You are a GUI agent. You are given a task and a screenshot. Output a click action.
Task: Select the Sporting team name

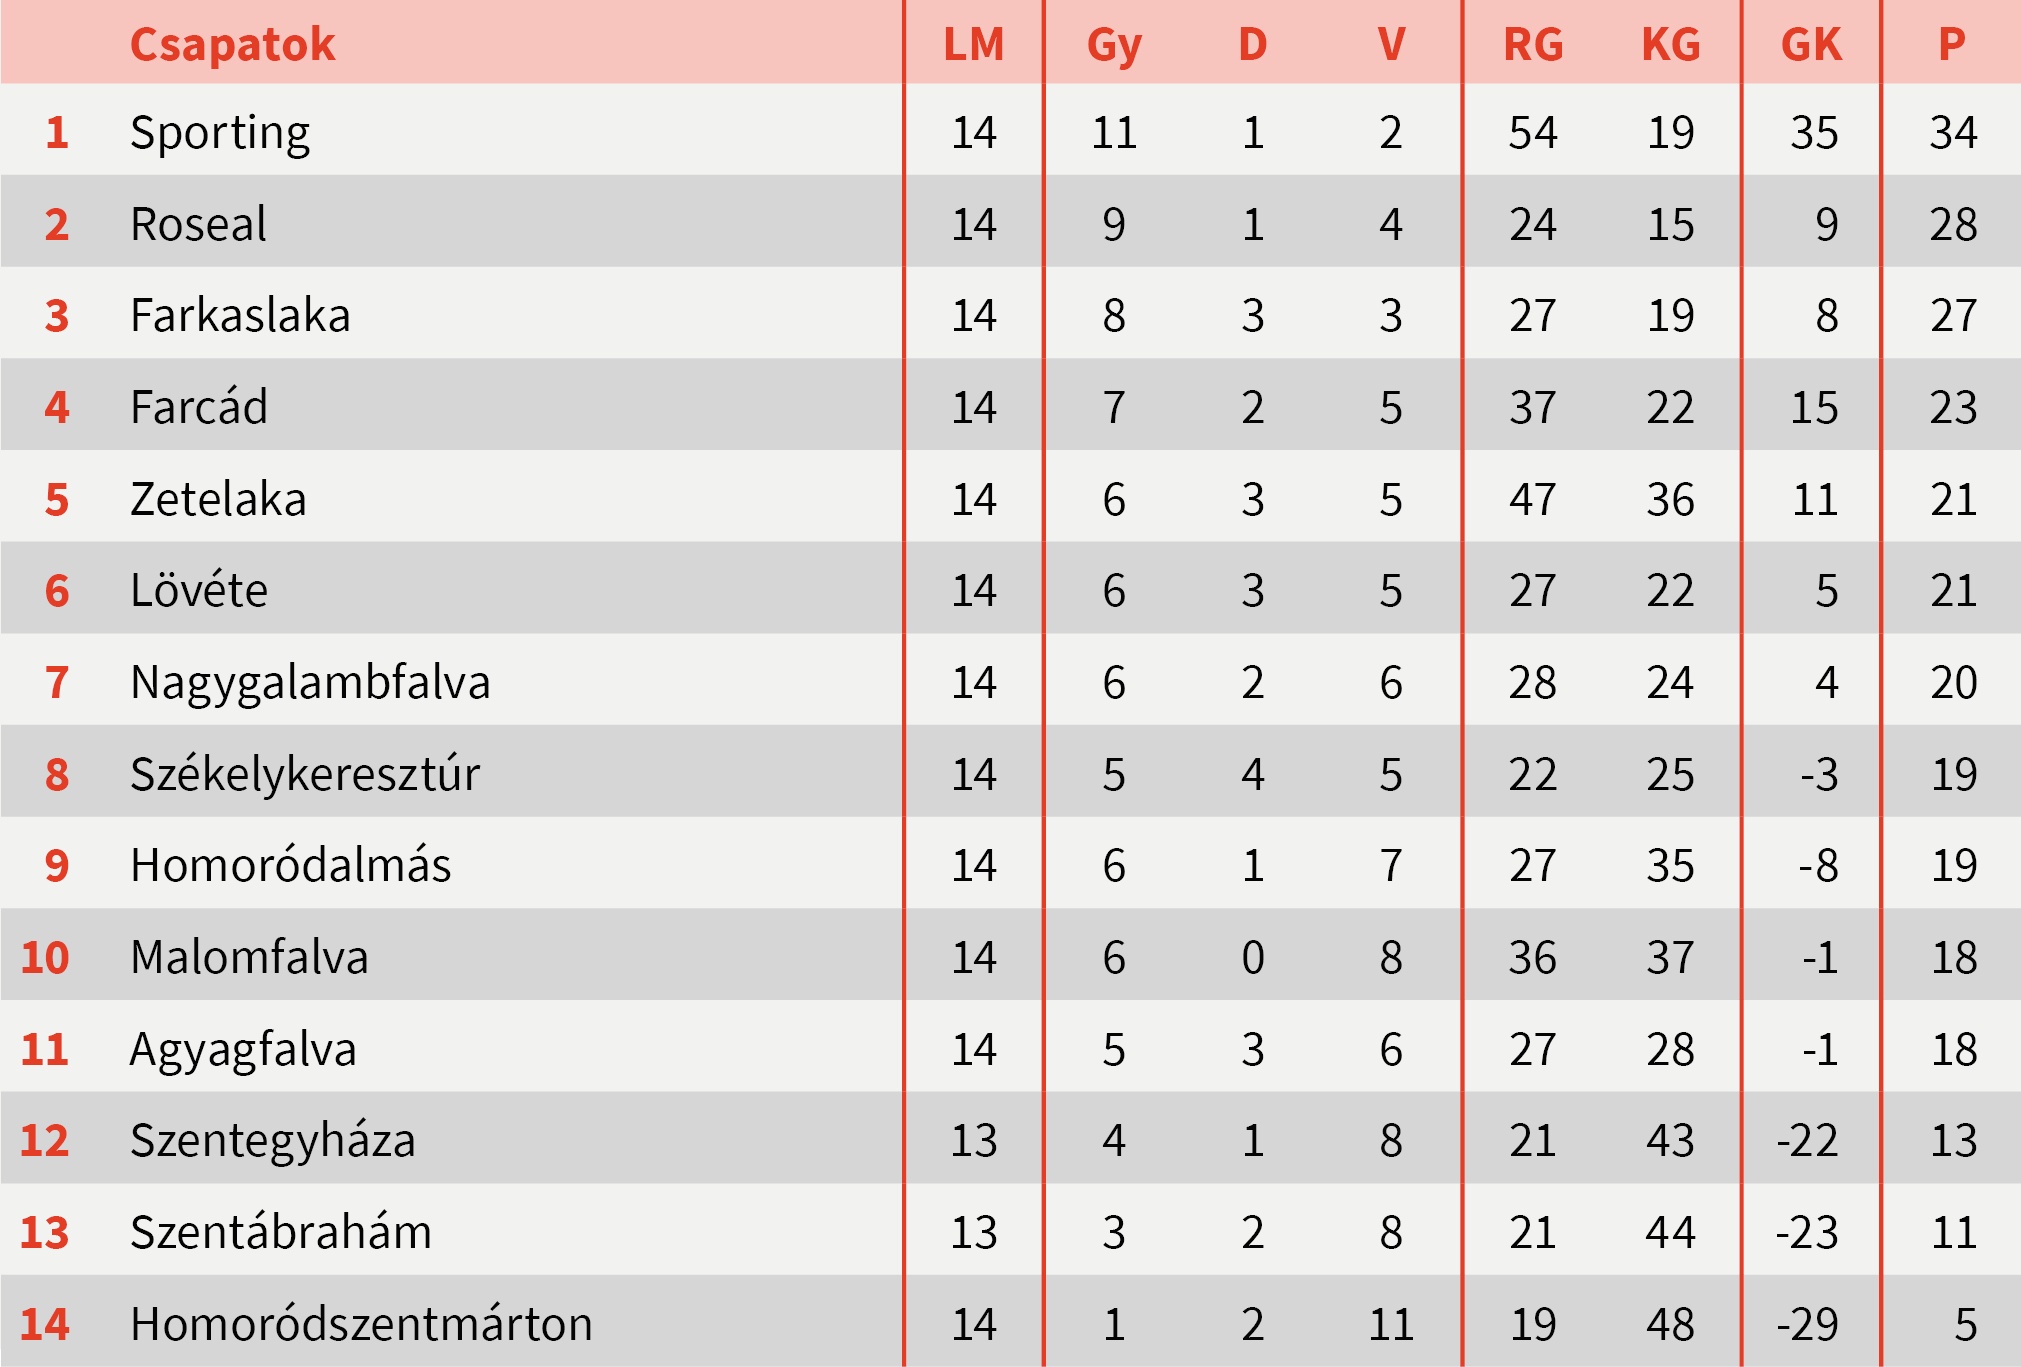pyautogui.click(x=220, y=133)
